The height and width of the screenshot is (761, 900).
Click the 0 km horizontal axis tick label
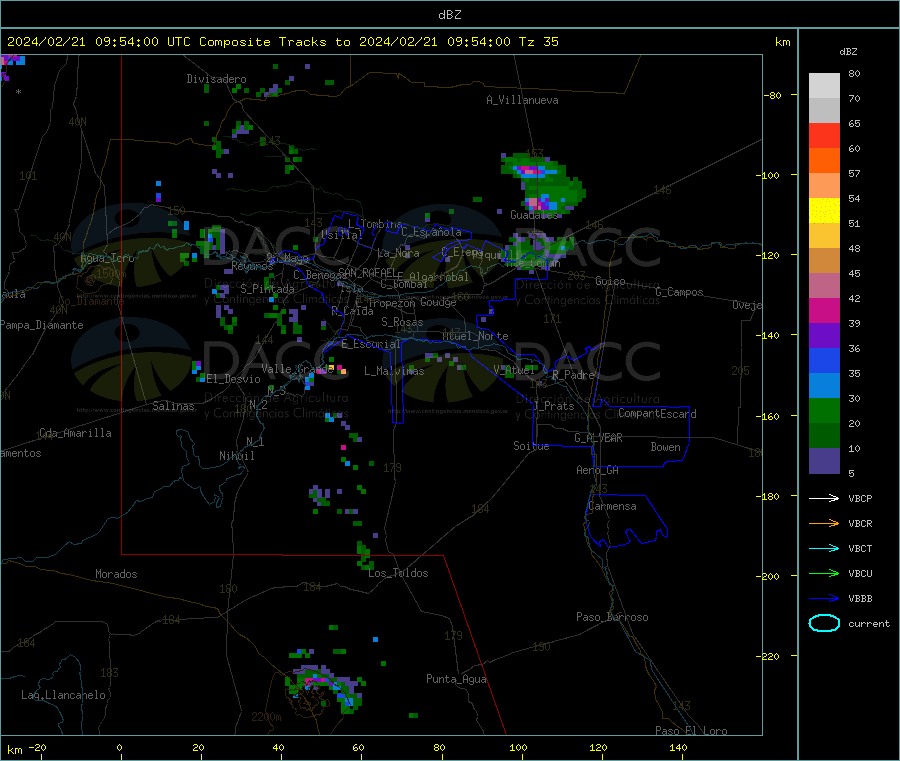point(119,747)
